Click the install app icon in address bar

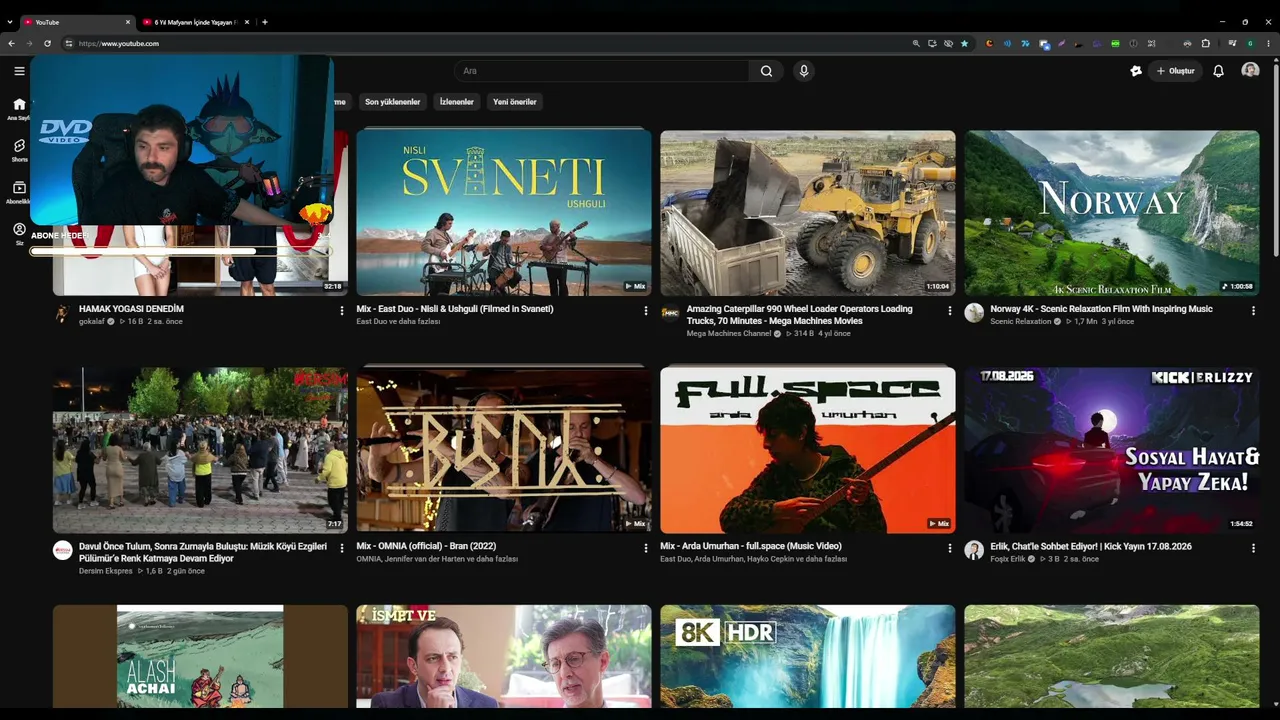pyautogui.click(x=932, y=43)
